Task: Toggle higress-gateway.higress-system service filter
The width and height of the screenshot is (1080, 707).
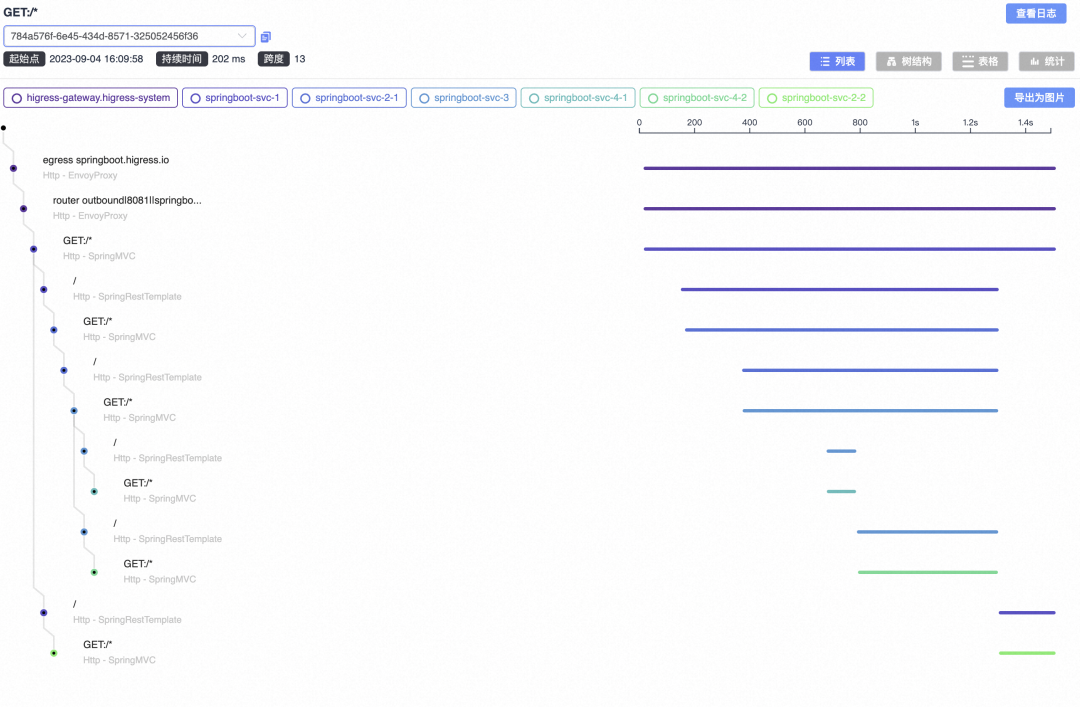Action: [91, 98]
